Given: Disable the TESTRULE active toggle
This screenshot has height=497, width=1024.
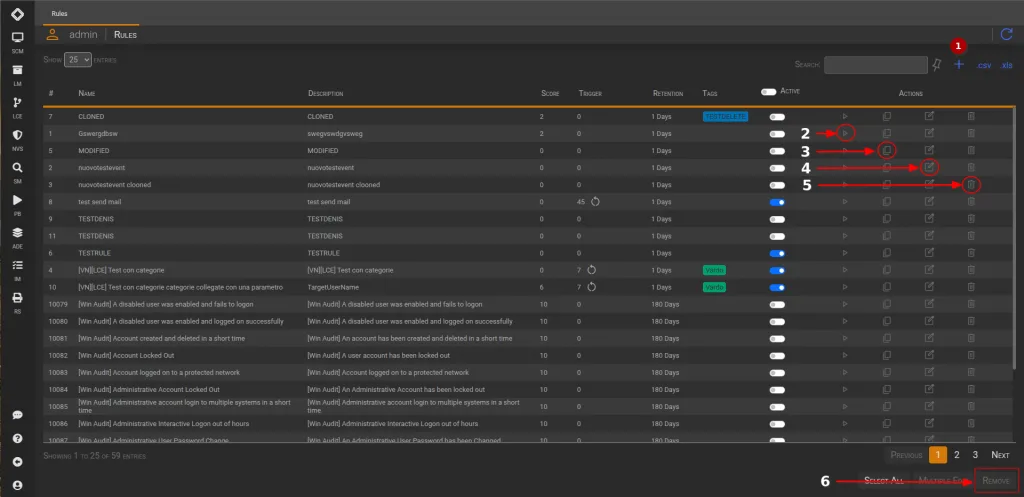Looking at the screenshot, I should [x=777, y=253].
